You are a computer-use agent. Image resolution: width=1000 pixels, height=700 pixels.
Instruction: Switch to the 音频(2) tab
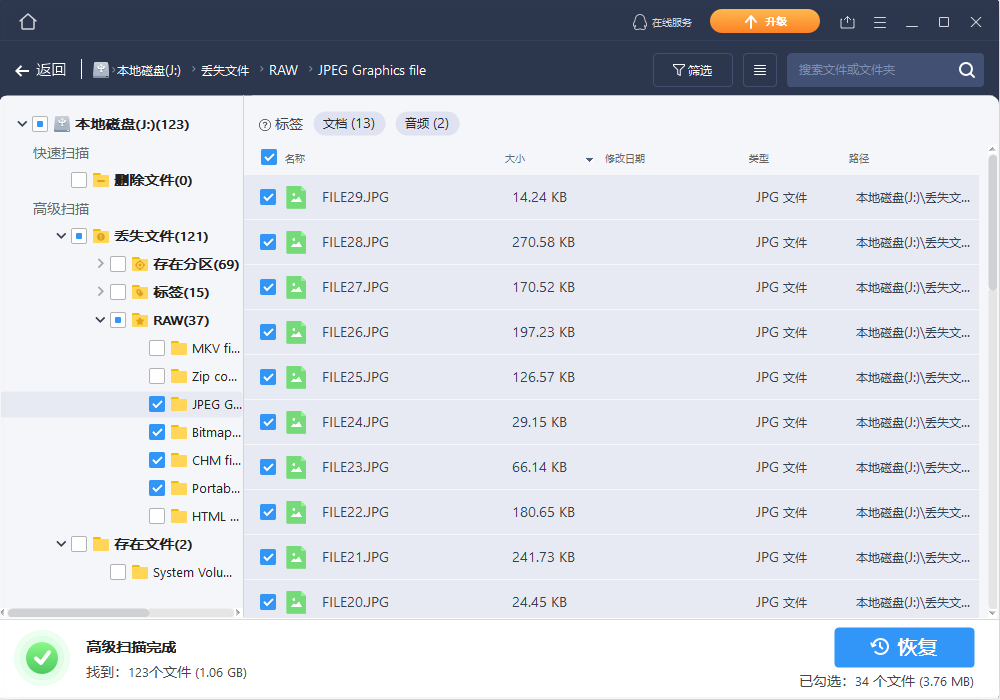point(427,124)
